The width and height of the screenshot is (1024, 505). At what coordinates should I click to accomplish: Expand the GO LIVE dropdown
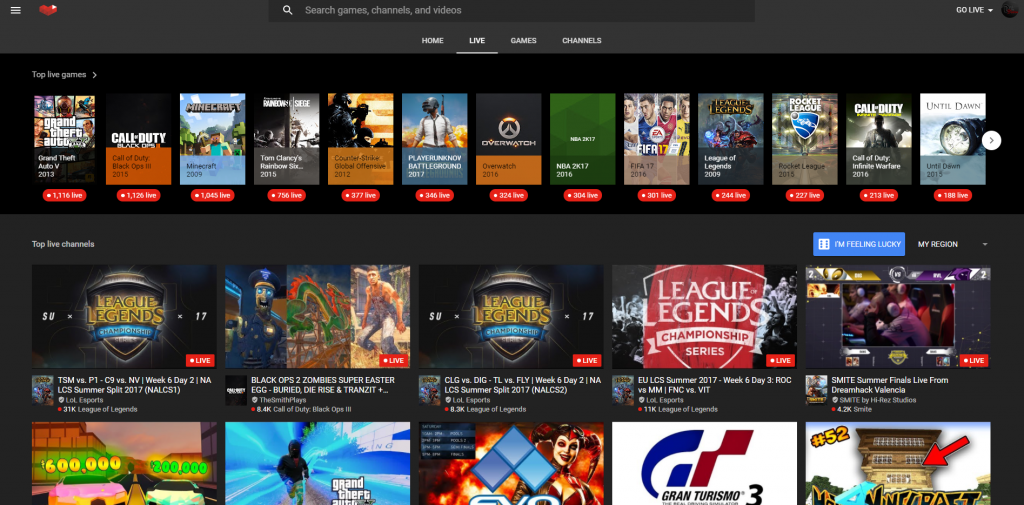pyautogui.click(x=975, y=10)
